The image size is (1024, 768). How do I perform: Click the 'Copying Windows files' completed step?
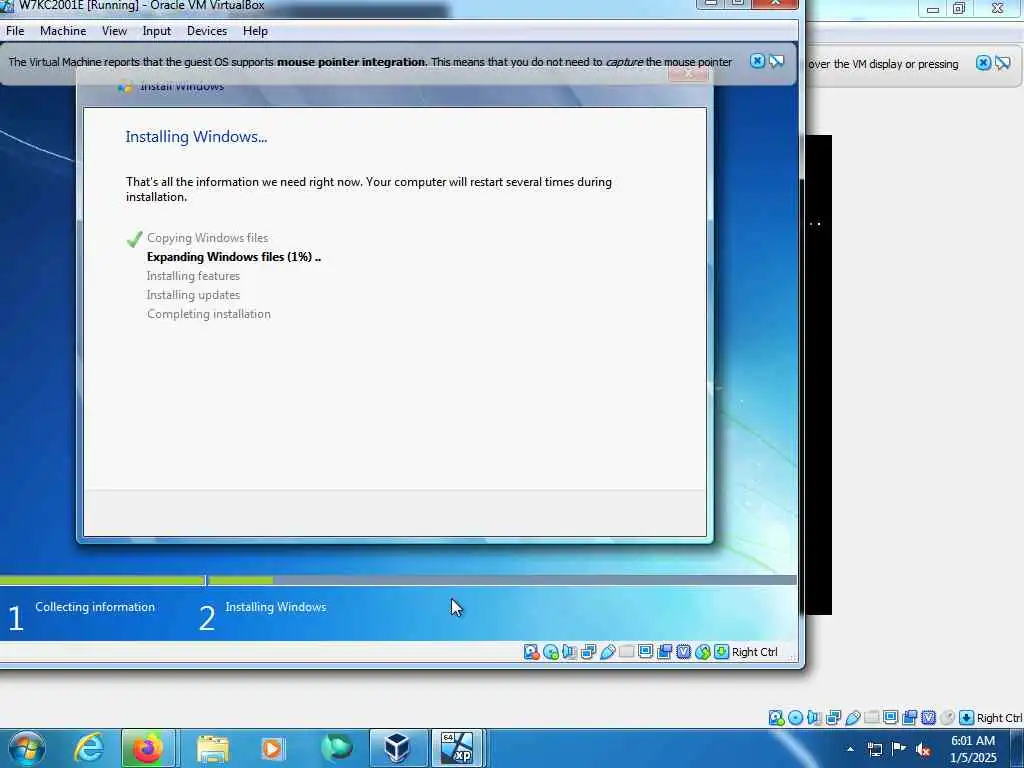pos(208,238)
